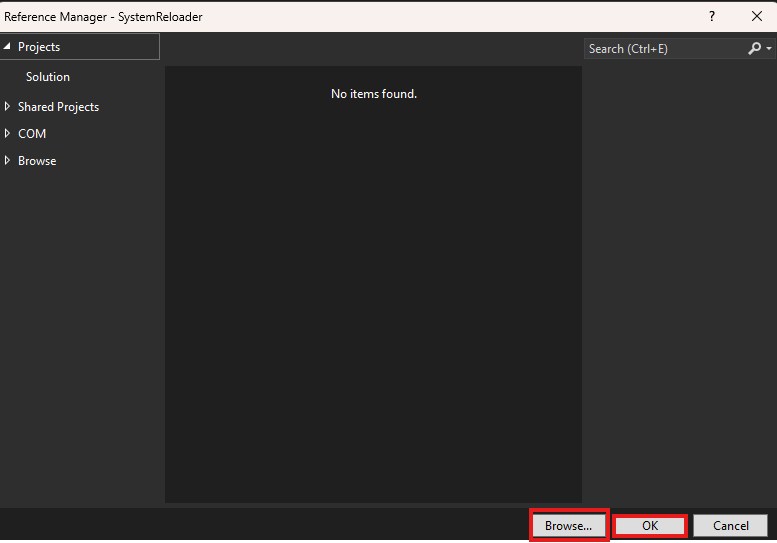Select the Solution sub-item under Projects
This screenshot has height=543, width=777.
click(x=48, y=77)
